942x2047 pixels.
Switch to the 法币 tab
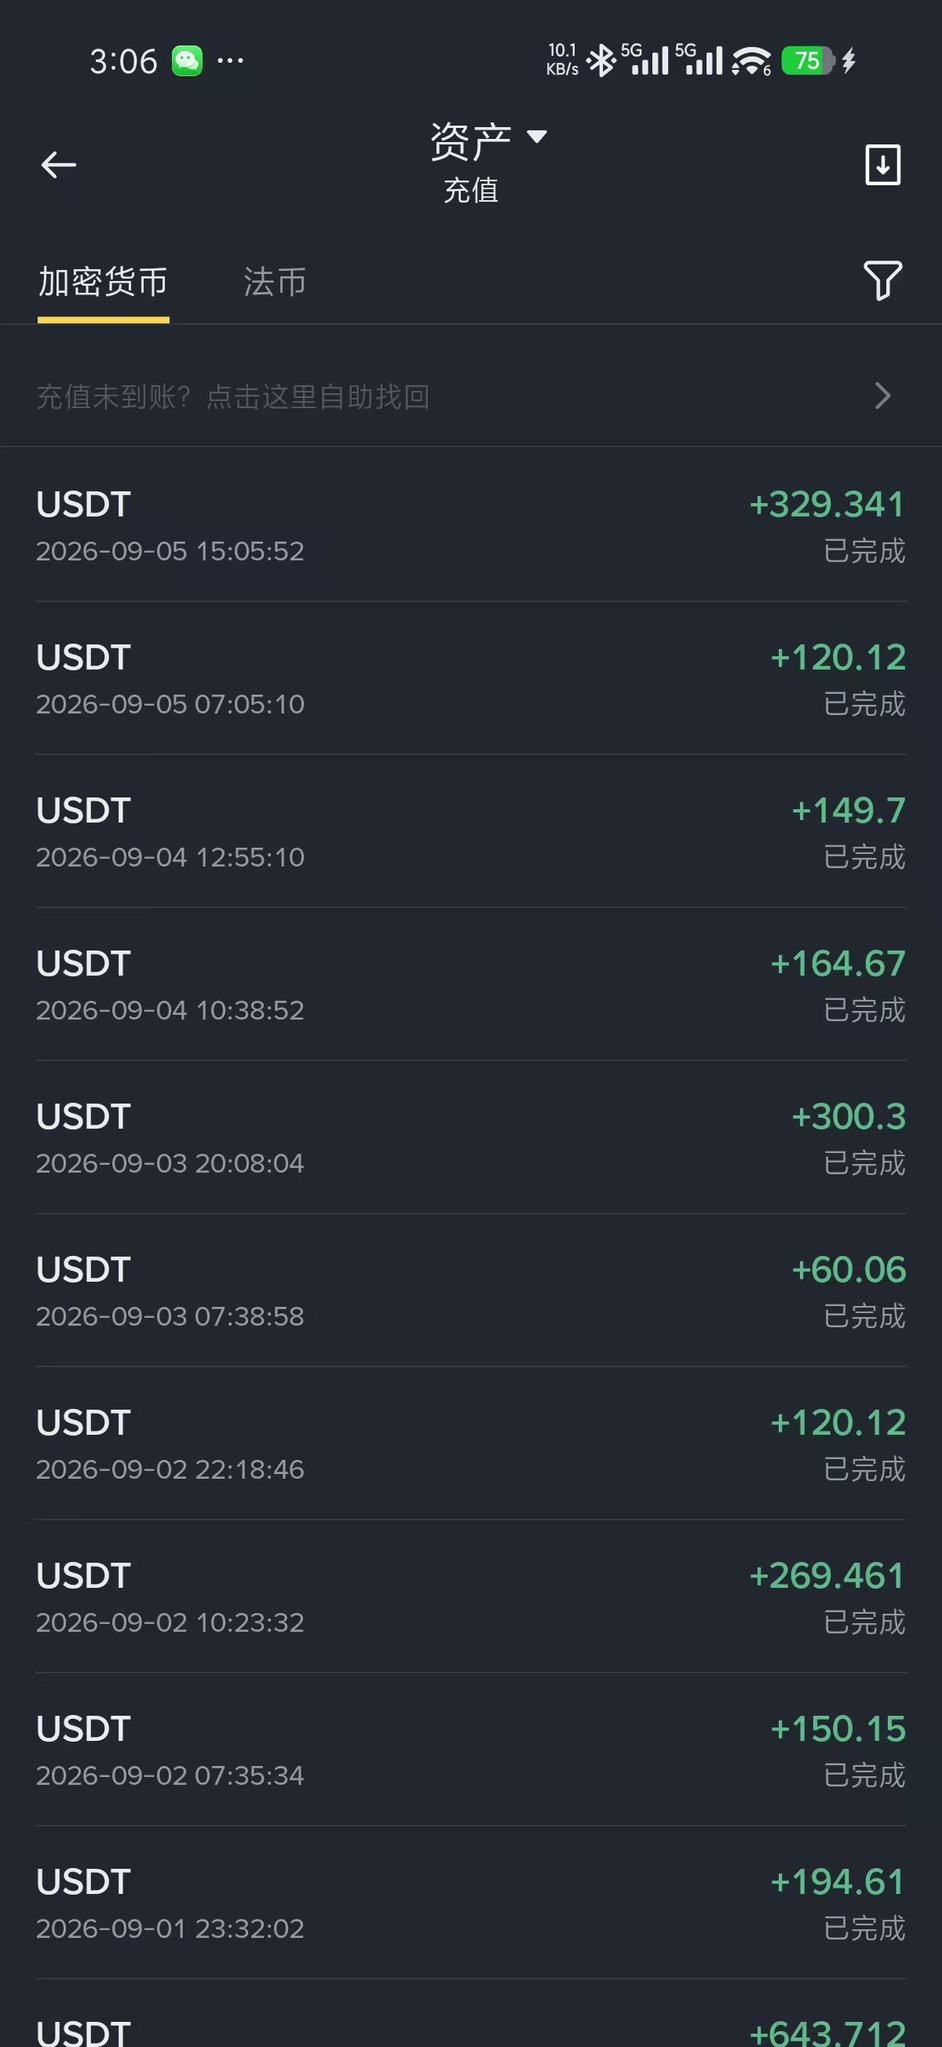275,282
